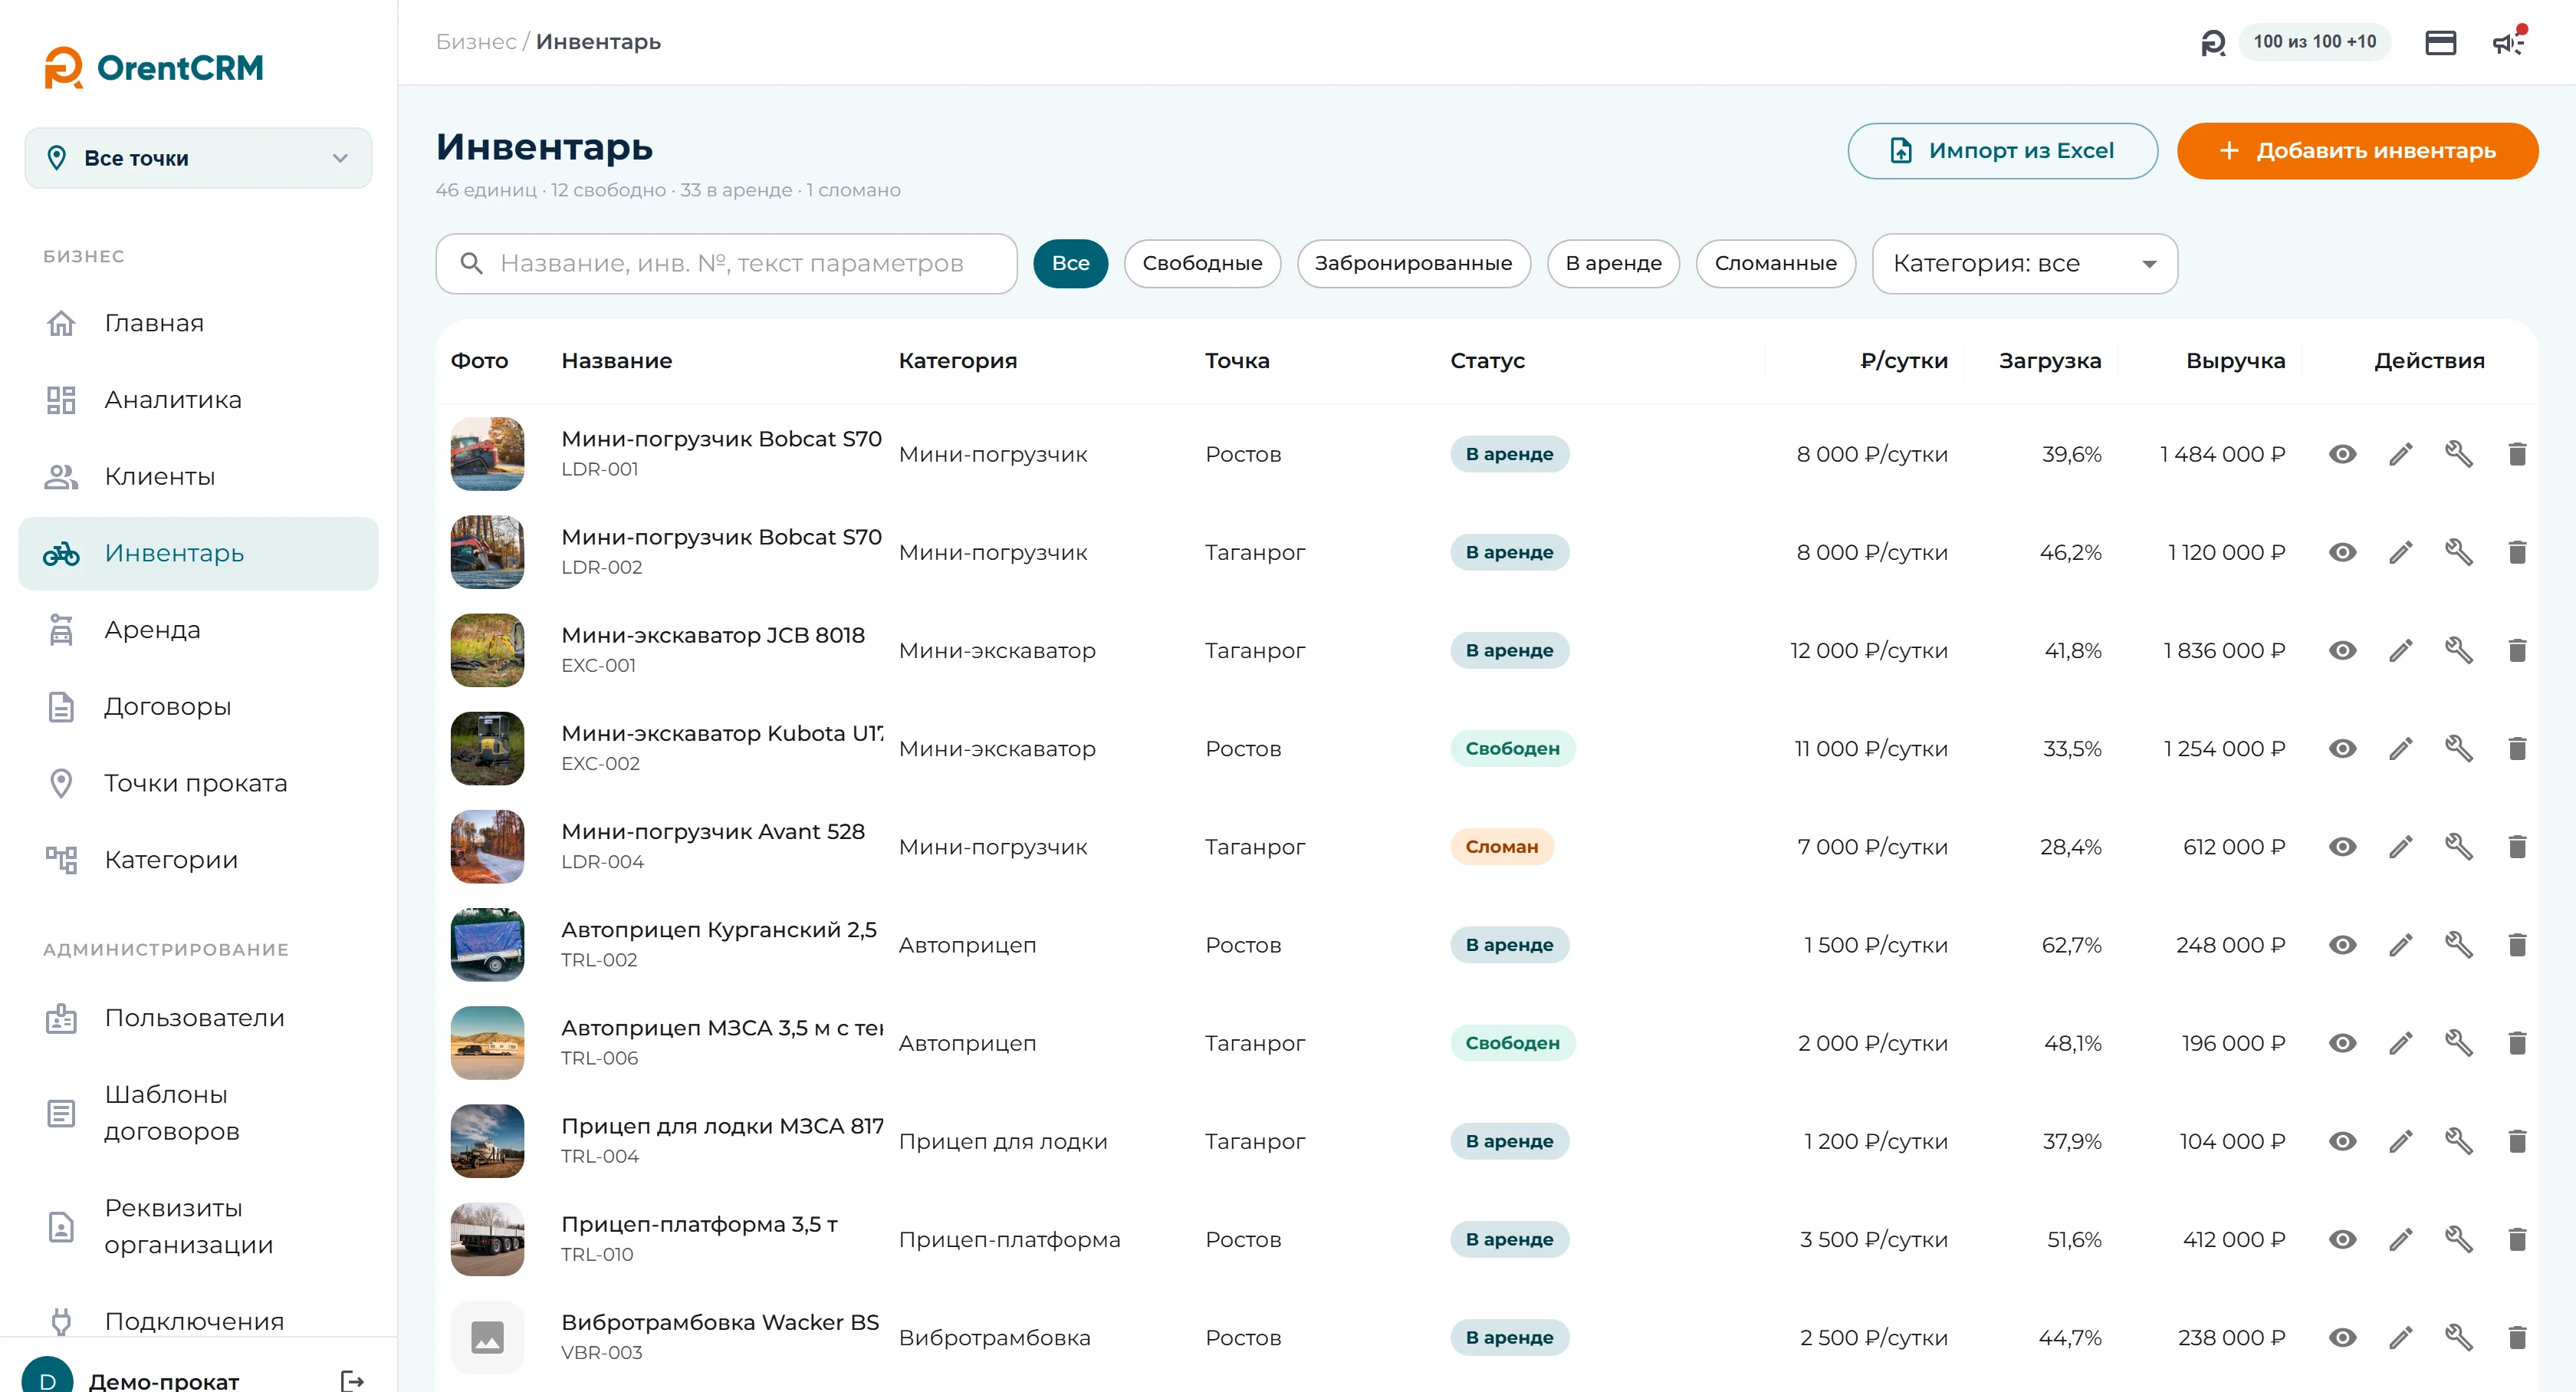Go to Клиенты section
The width and height of the screenshot is (2576, 1392).
pyautogui.click(x=198, y=476)
